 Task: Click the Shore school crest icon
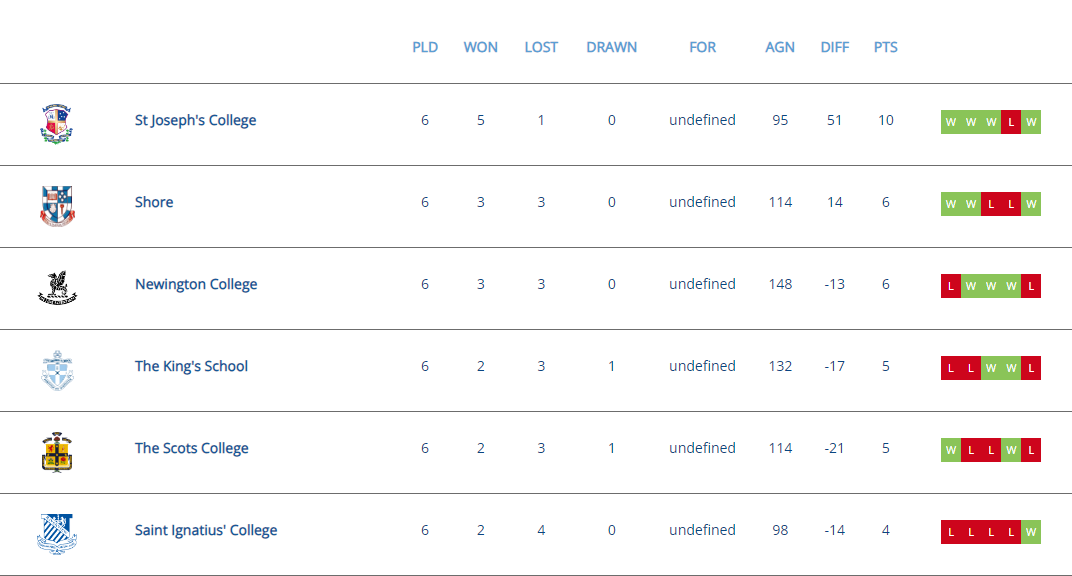point(57,206)
